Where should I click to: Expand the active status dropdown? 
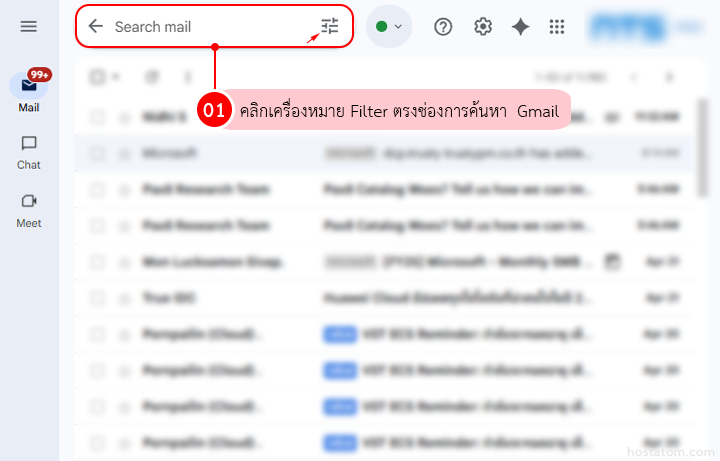388,27
